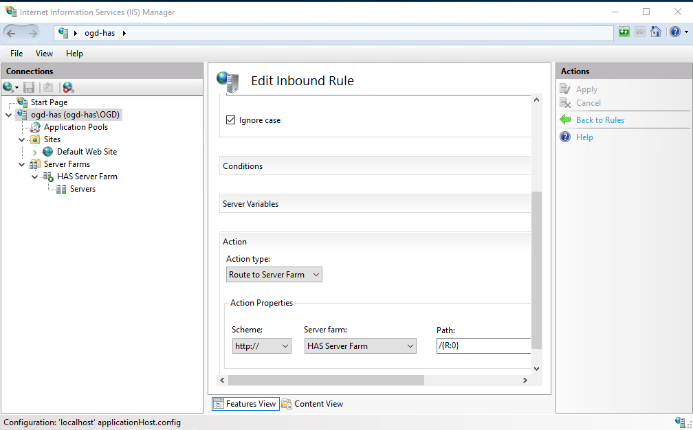Image resolution: width=693 pixels, height=430 pixels.
Task: Select the Start Page tree node
Action: [49, 102]
